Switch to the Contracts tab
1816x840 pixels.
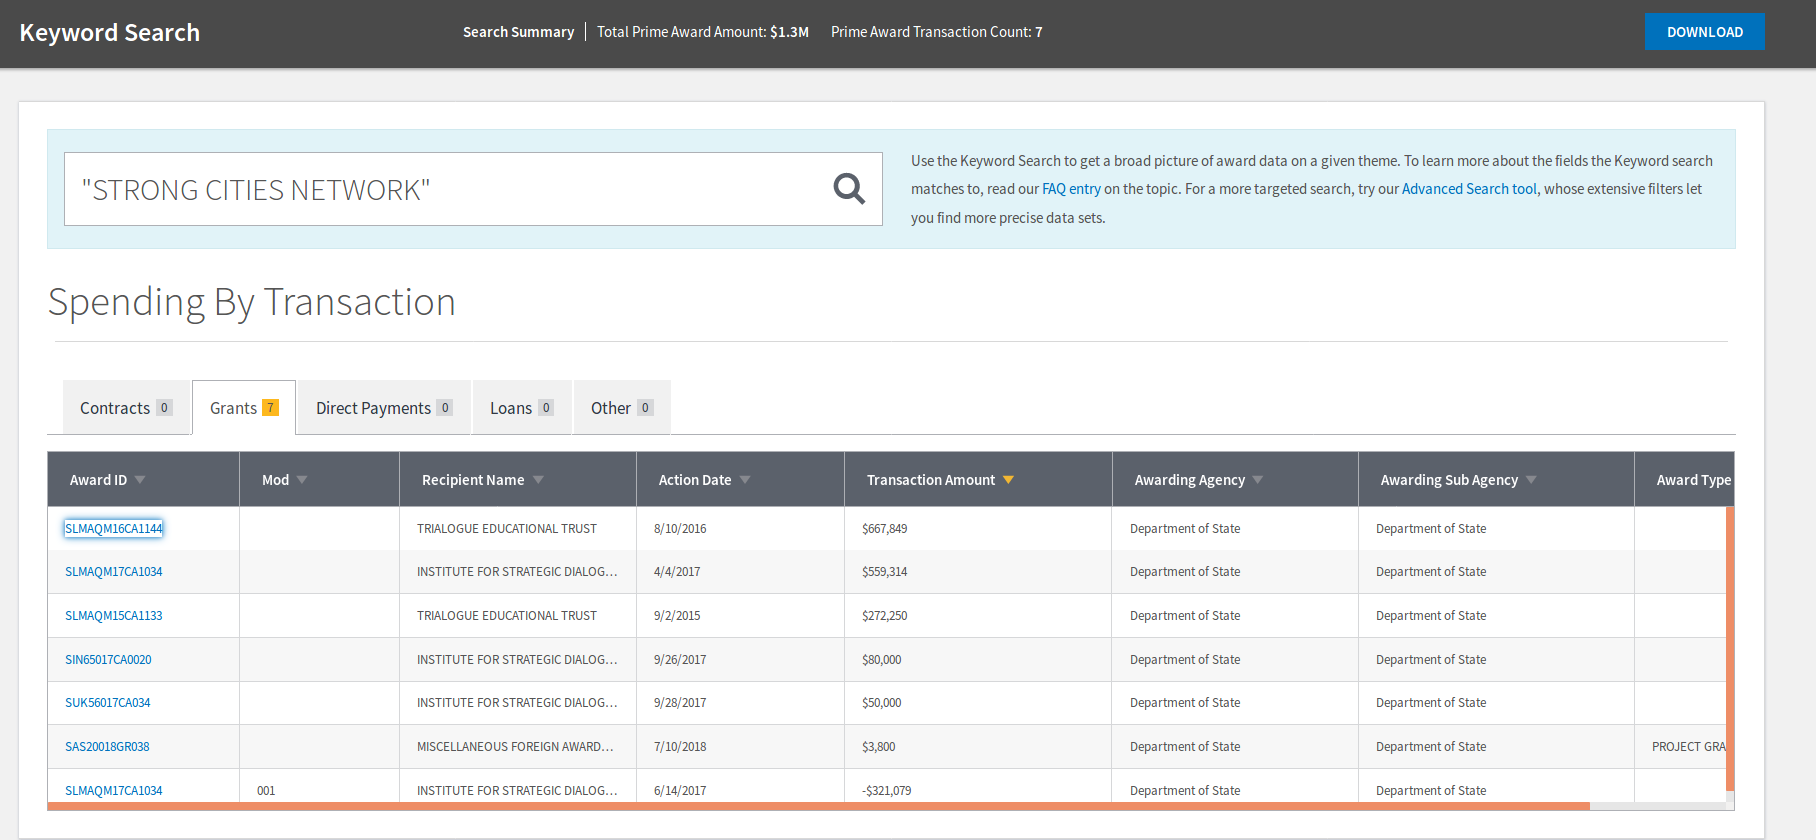(126, 408)
